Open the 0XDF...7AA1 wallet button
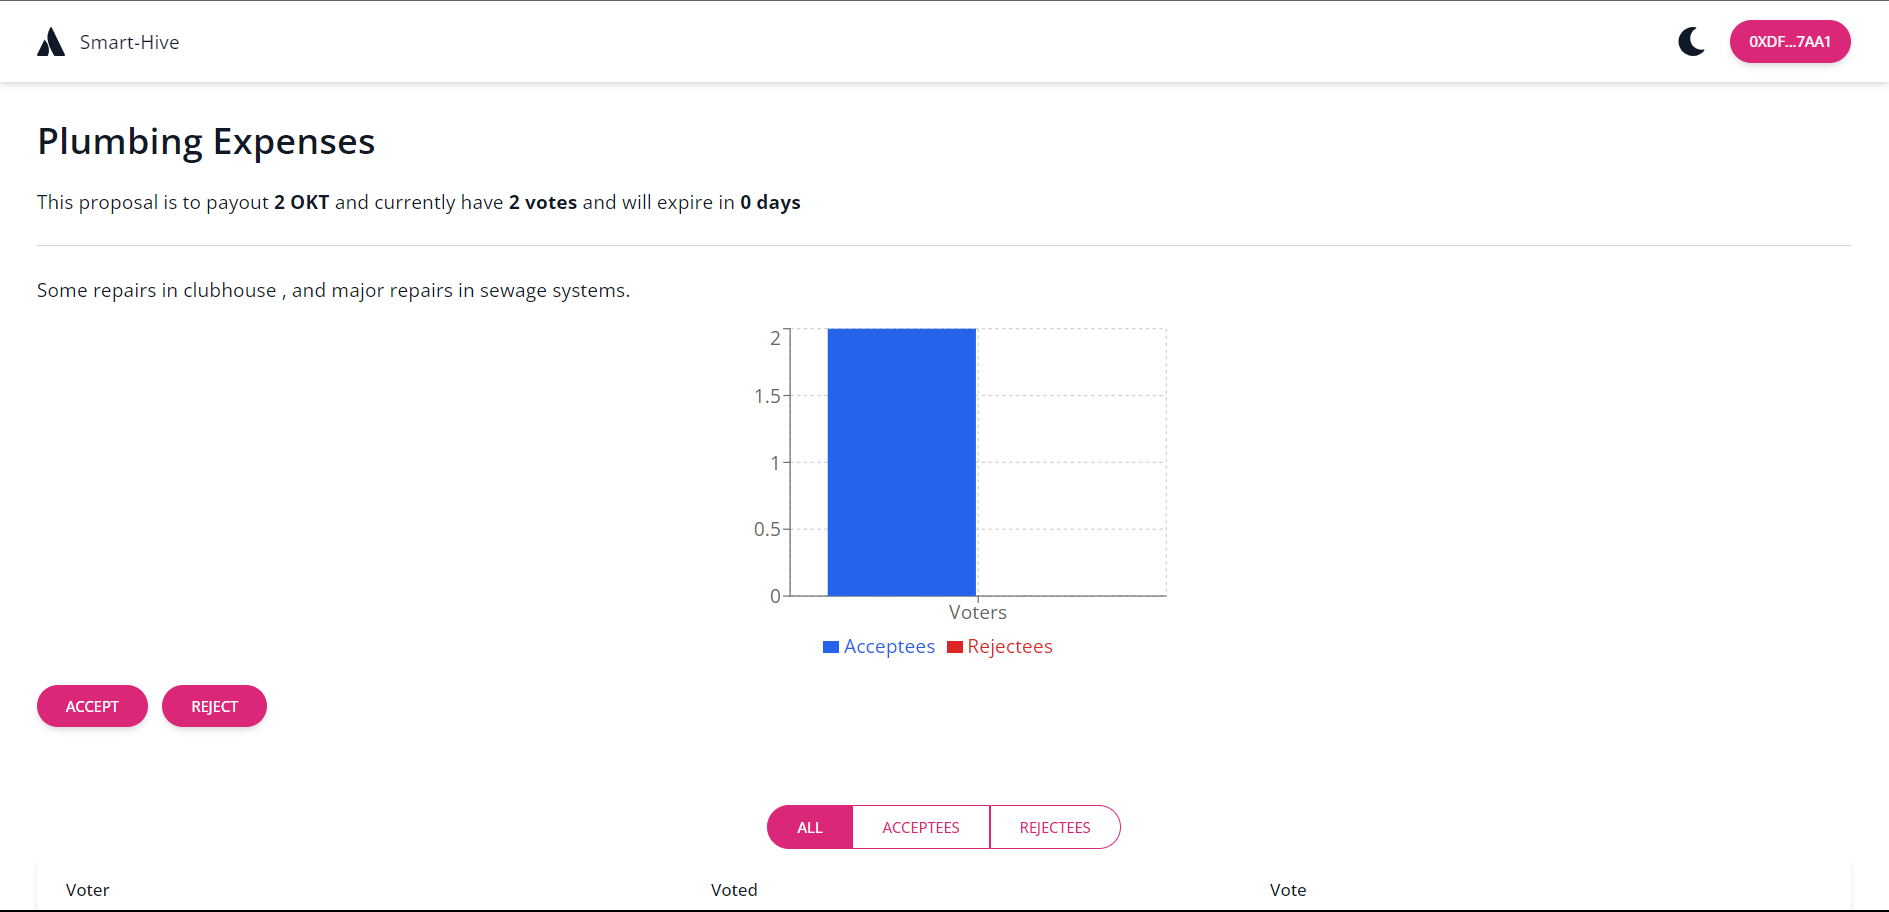The image size is (1889, 912). 1790,42
